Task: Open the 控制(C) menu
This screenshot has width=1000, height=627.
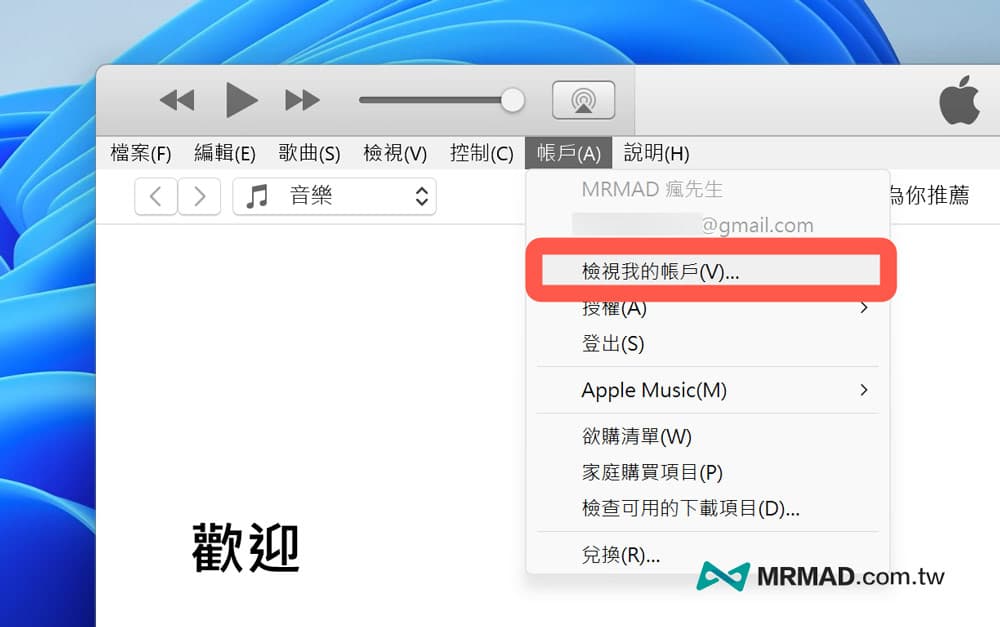Action: point(482,153)
